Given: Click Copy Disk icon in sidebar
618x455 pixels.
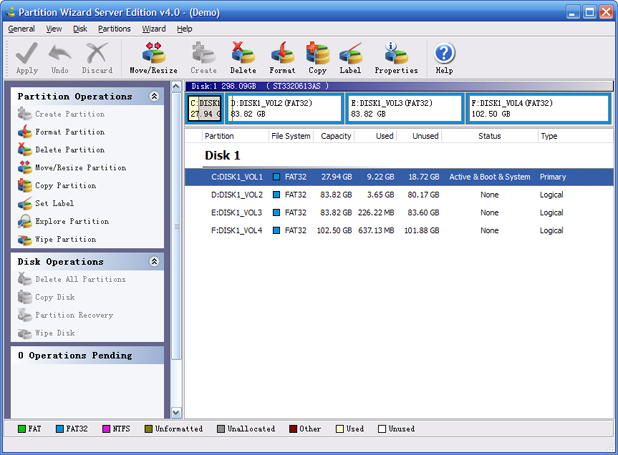Looking at the screenshot, I should pos(25,297).
